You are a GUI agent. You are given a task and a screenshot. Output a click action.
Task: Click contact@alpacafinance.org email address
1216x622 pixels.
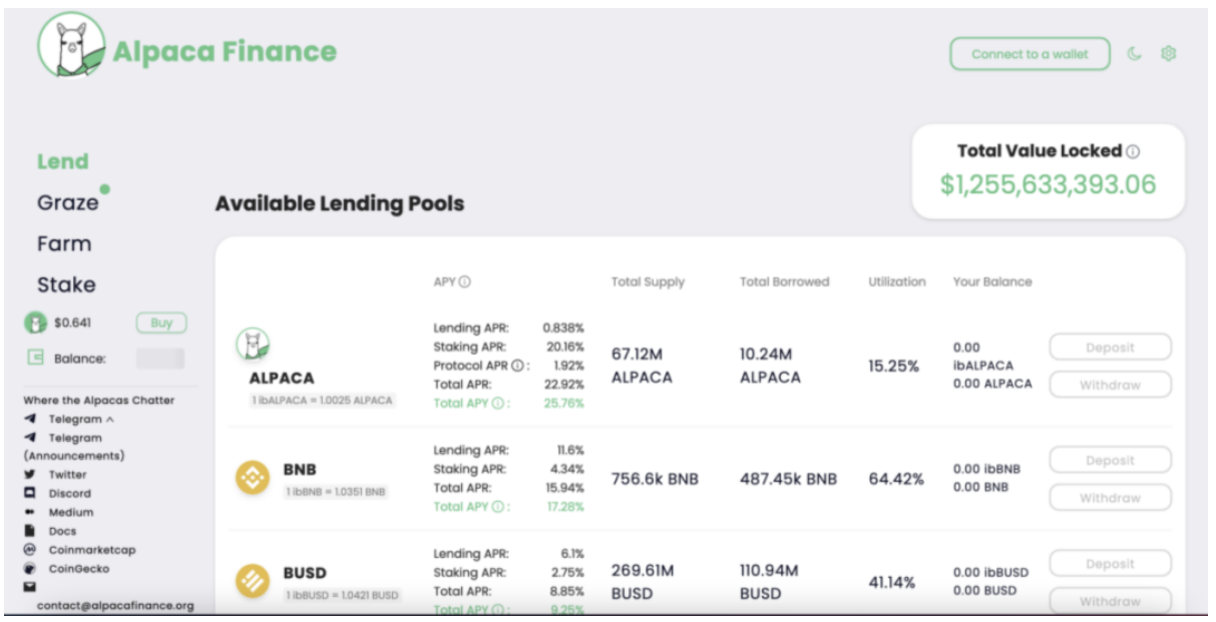(116, 605)
